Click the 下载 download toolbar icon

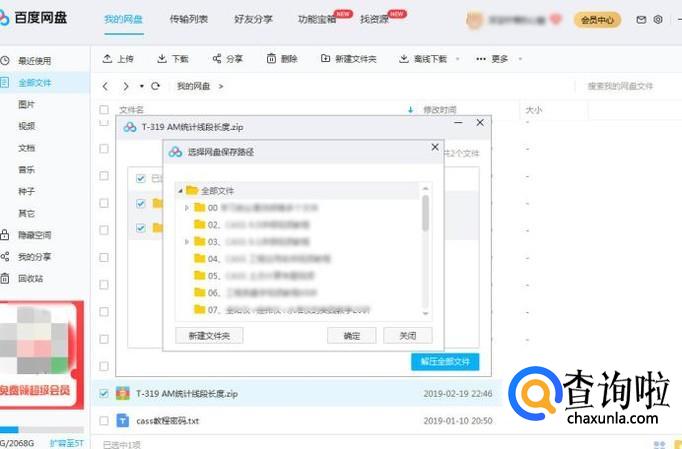coord(162,58)
